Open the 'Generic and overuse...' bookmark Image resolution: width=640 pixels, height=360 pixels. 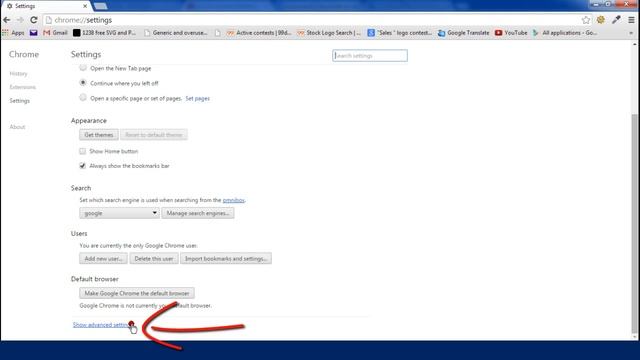pyautogui.click(x=176, y=33)
